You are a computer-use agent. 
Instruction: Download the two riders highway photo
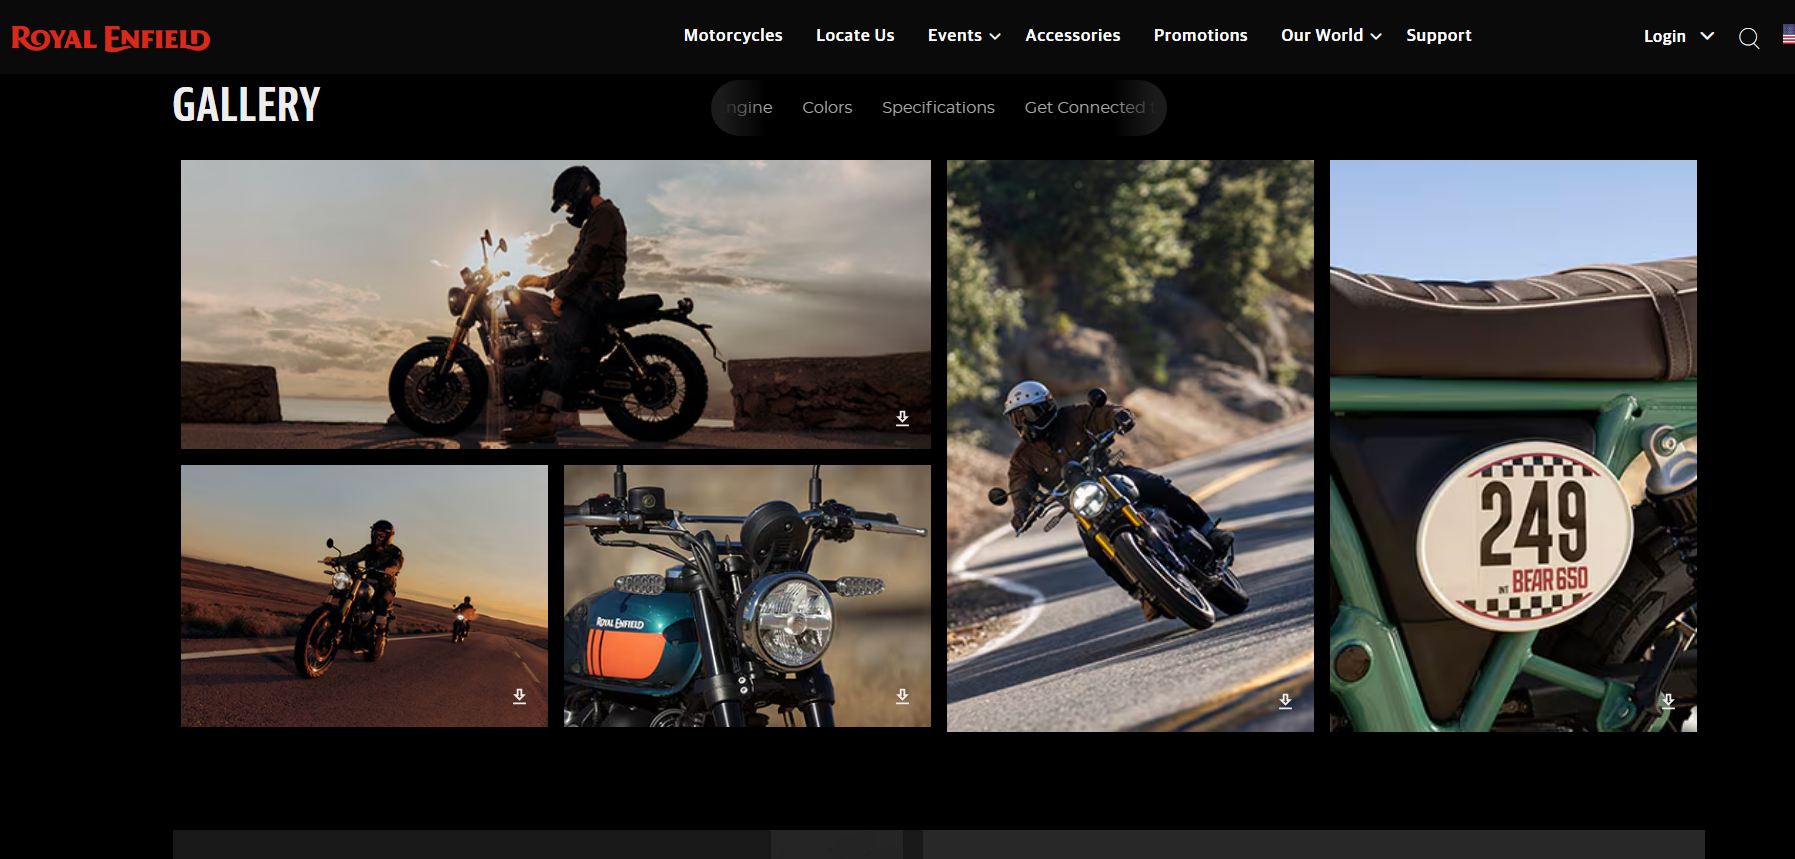519,696
